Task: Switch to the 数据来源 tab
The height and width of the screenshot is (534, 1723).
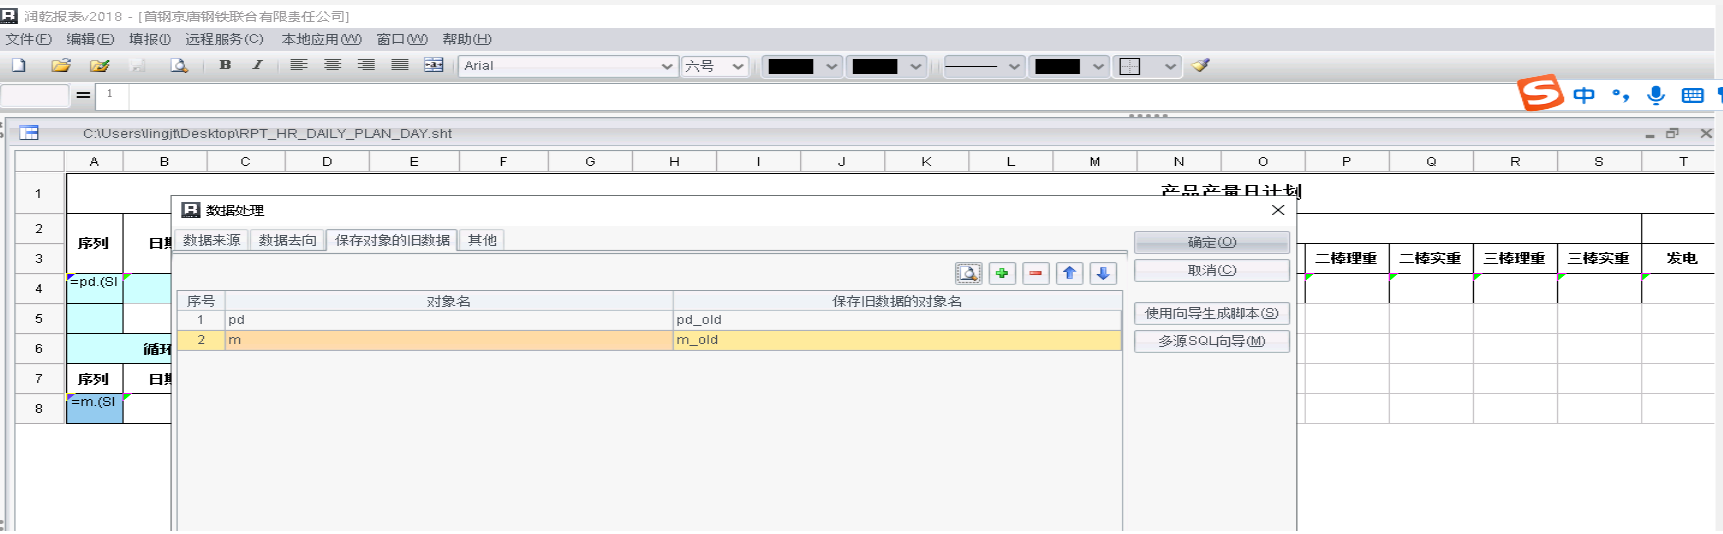Action: click(212, 240)
